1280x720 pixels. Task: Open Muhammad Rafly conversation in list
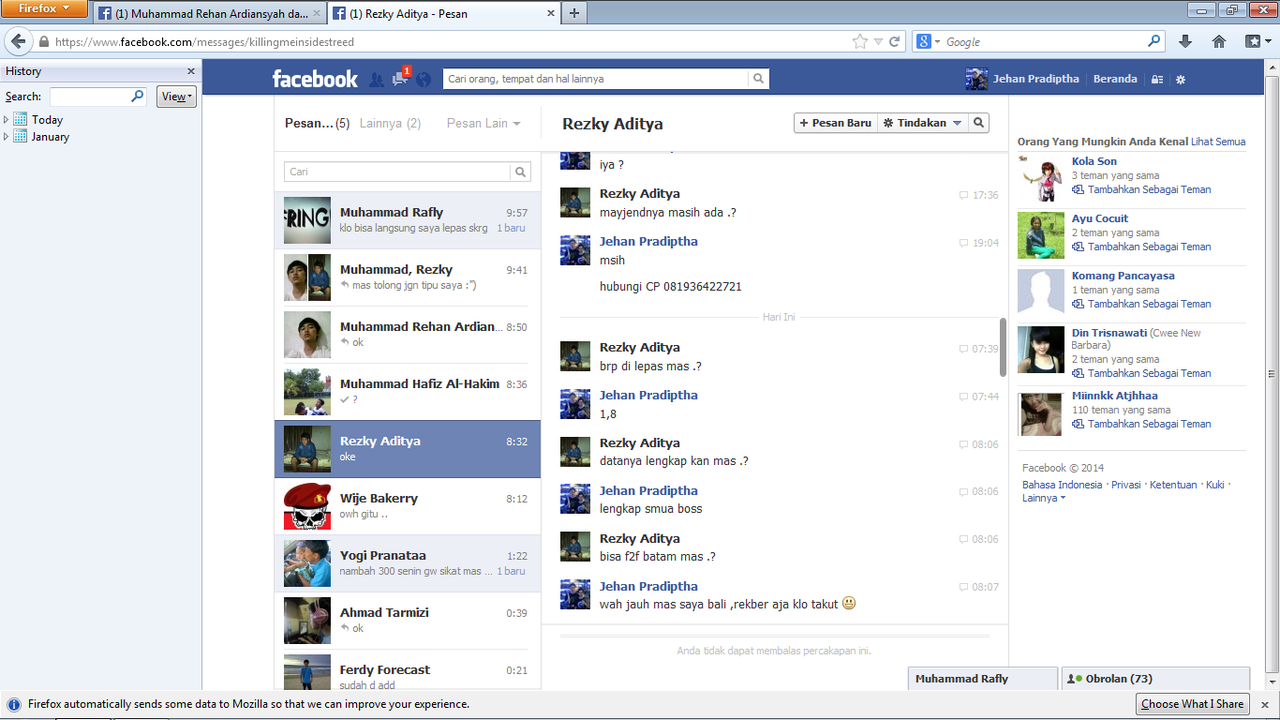(407, 220)
